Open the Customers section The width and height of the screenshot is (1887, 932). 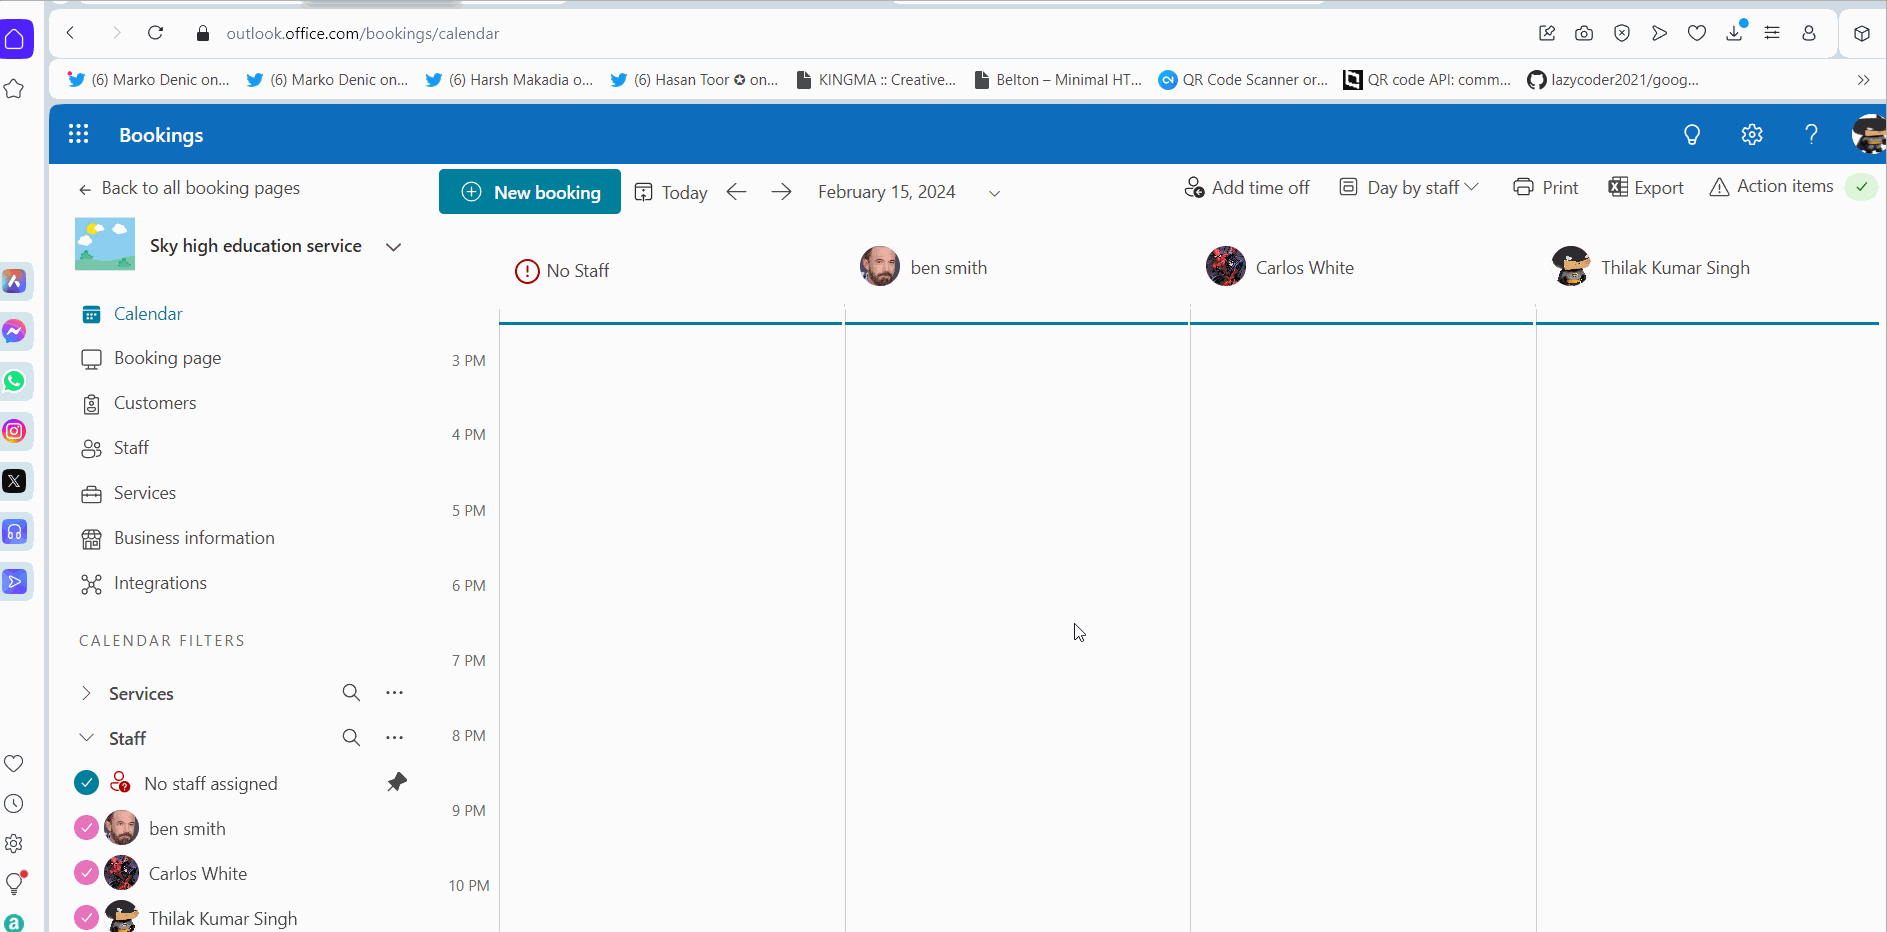(154, 403)
